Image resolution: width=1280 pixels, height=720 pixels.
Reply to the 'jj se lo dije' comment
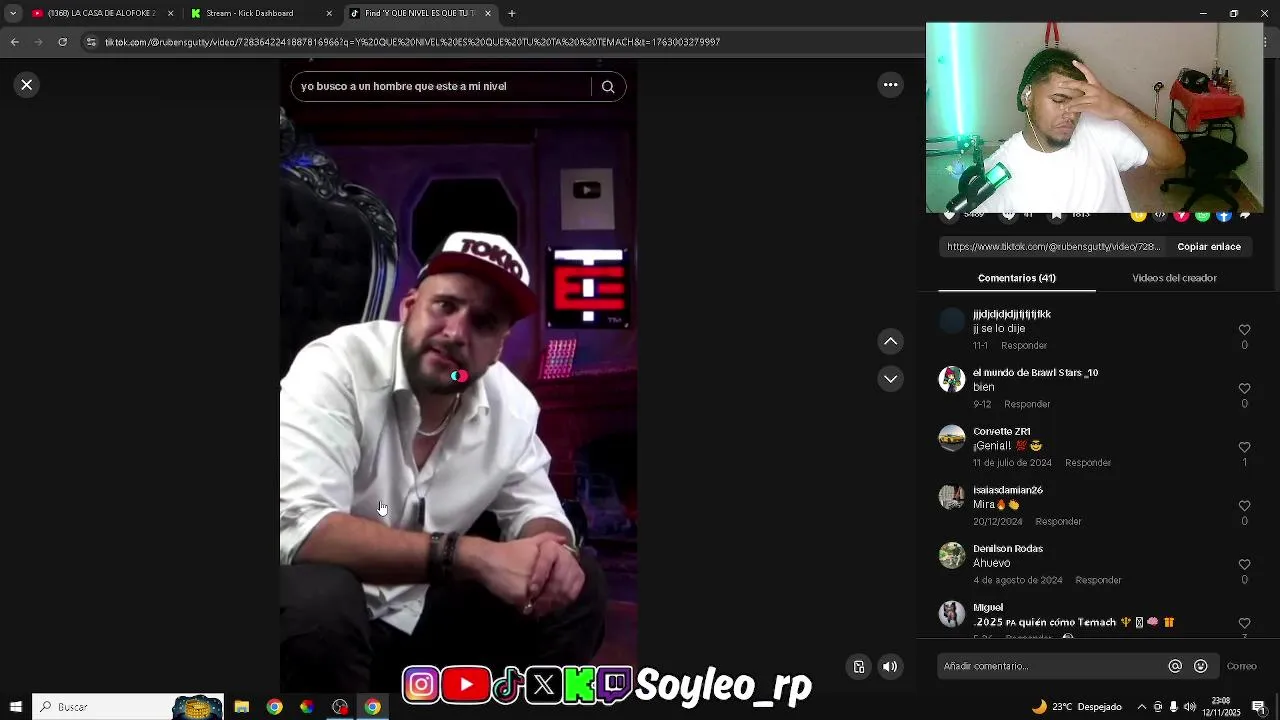(x=1024, y=345)
